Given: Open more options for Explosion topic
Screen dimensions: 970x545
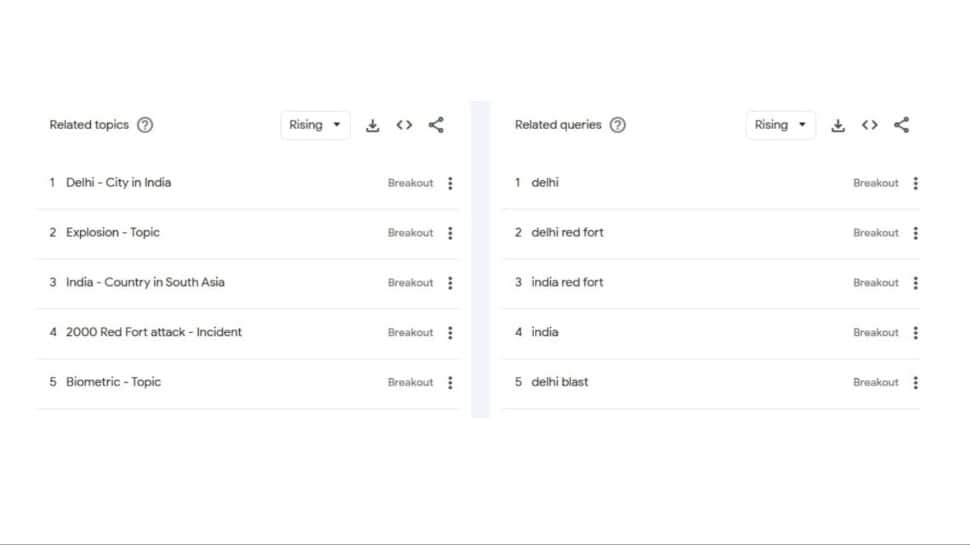Looking at the screenshot, I should click(x=450, y=233).
